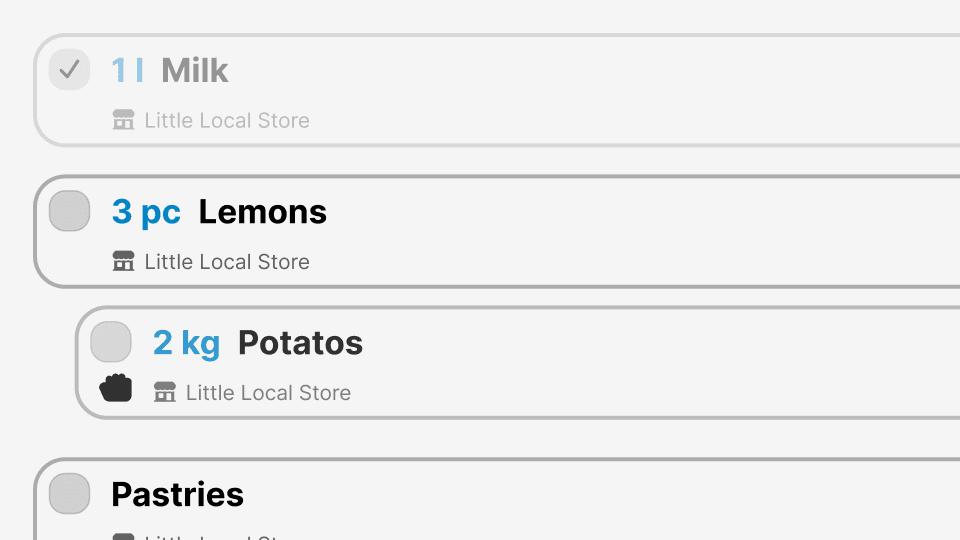Viewport: 960px width, 540px height.
Task: Click 'Little Local Store' label under Potatos
Action: (268, 393)
